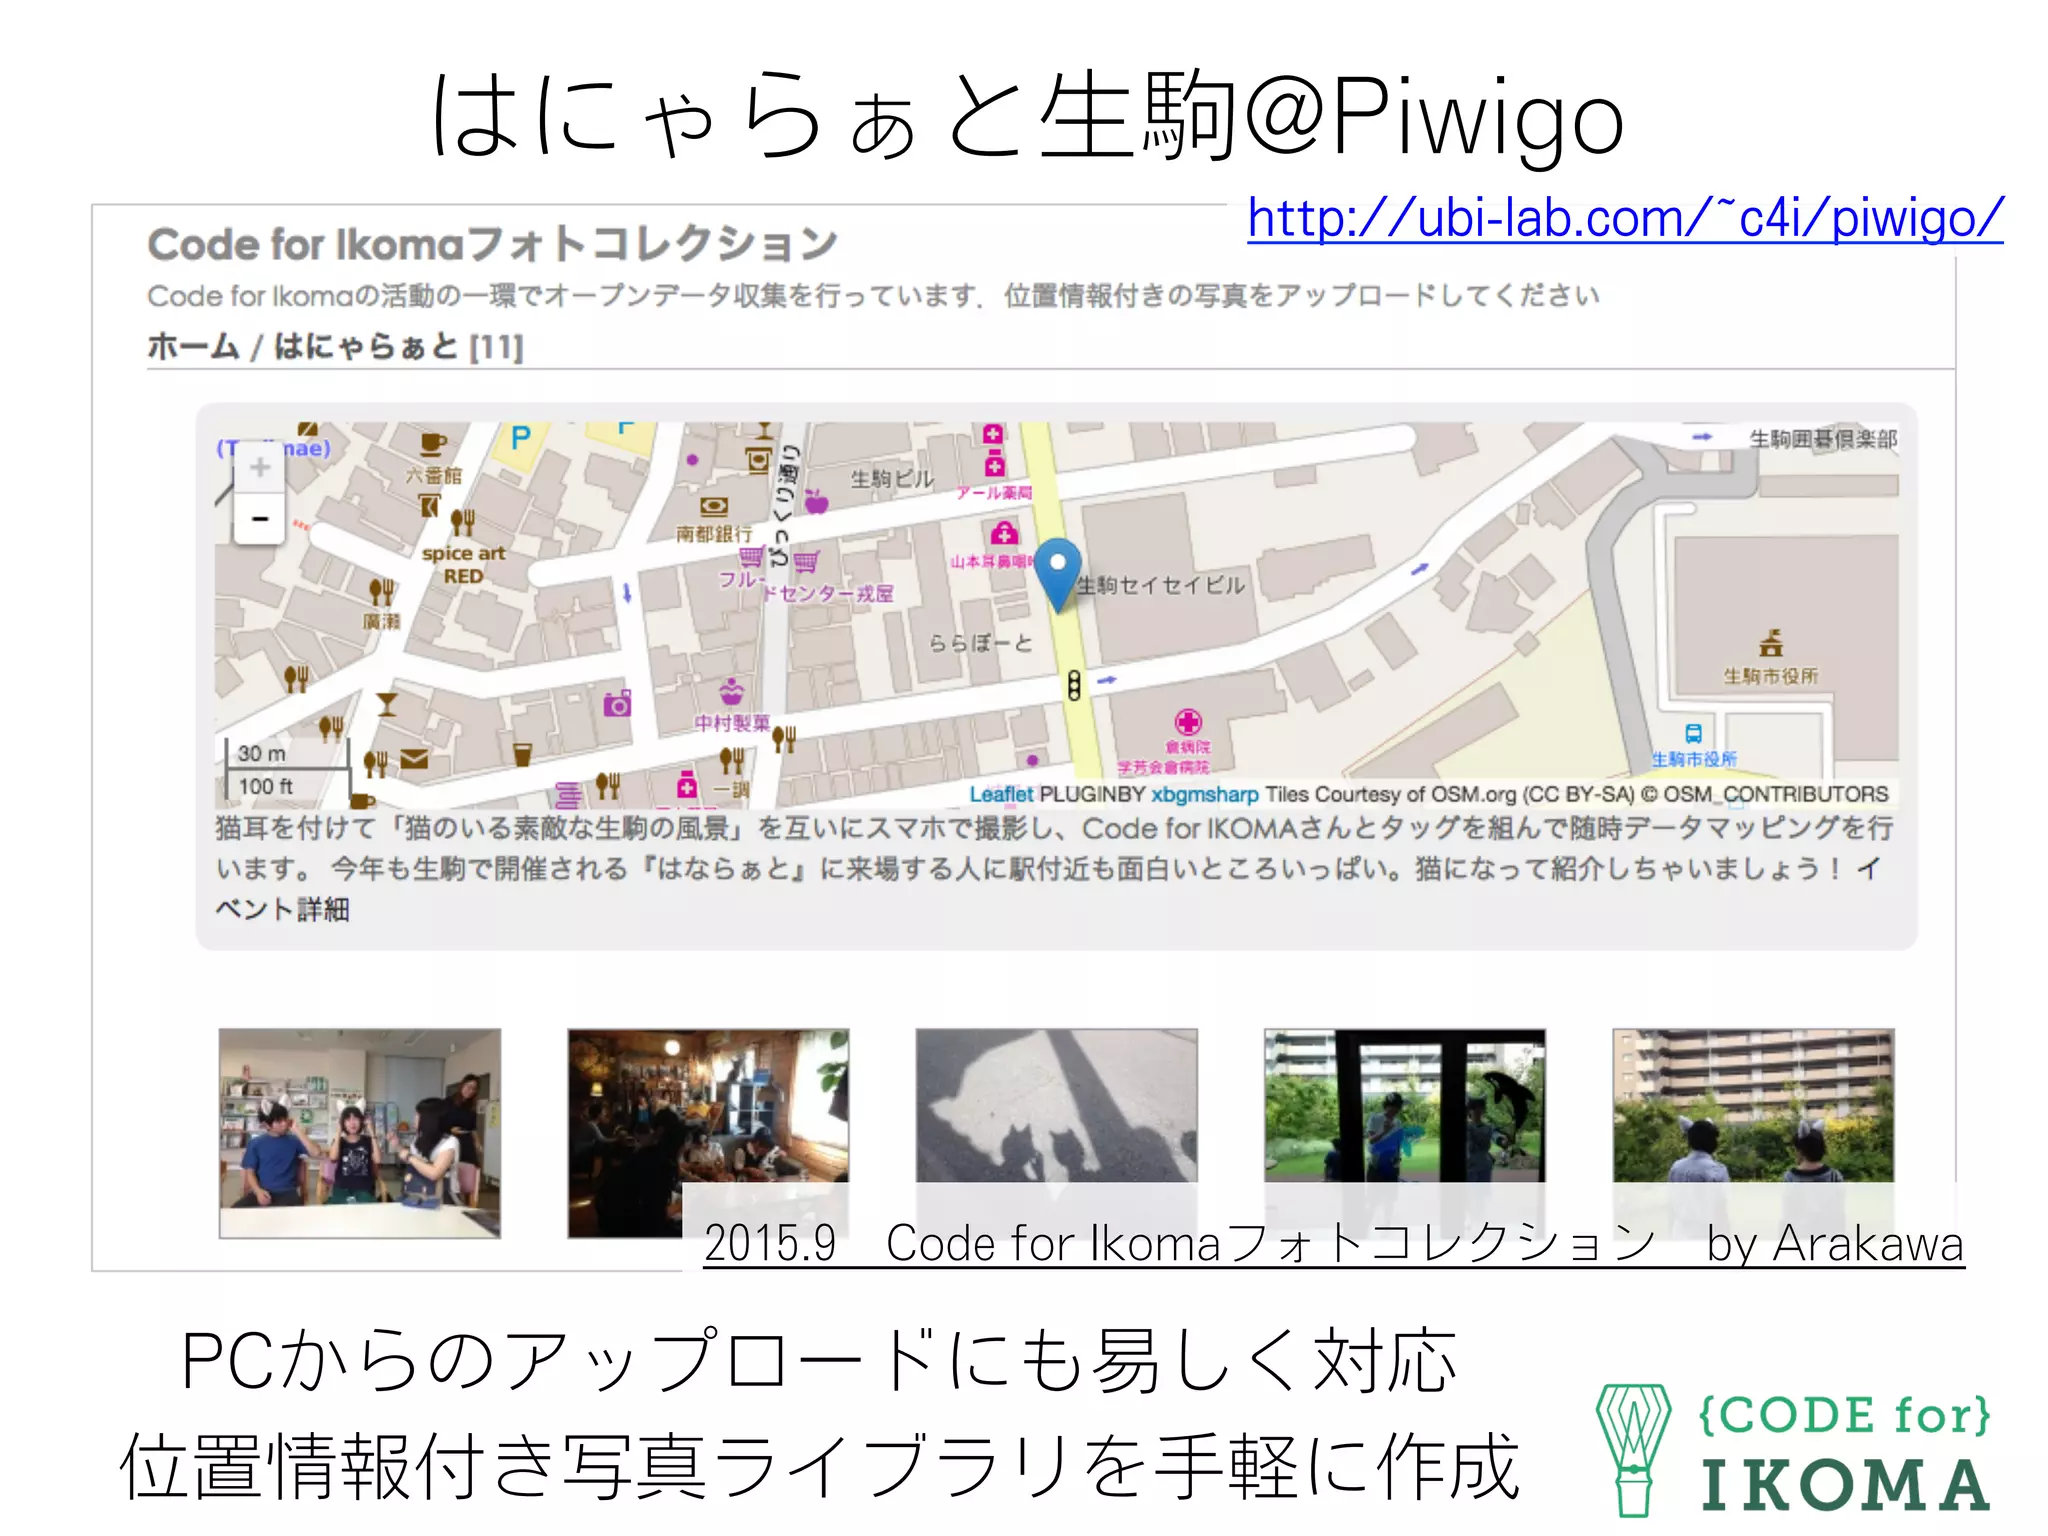Click the blue parking P icon
Image resolution: width=2048 pixels, height=1536 pixels.
pyautogui.click(x=521, y=438)
